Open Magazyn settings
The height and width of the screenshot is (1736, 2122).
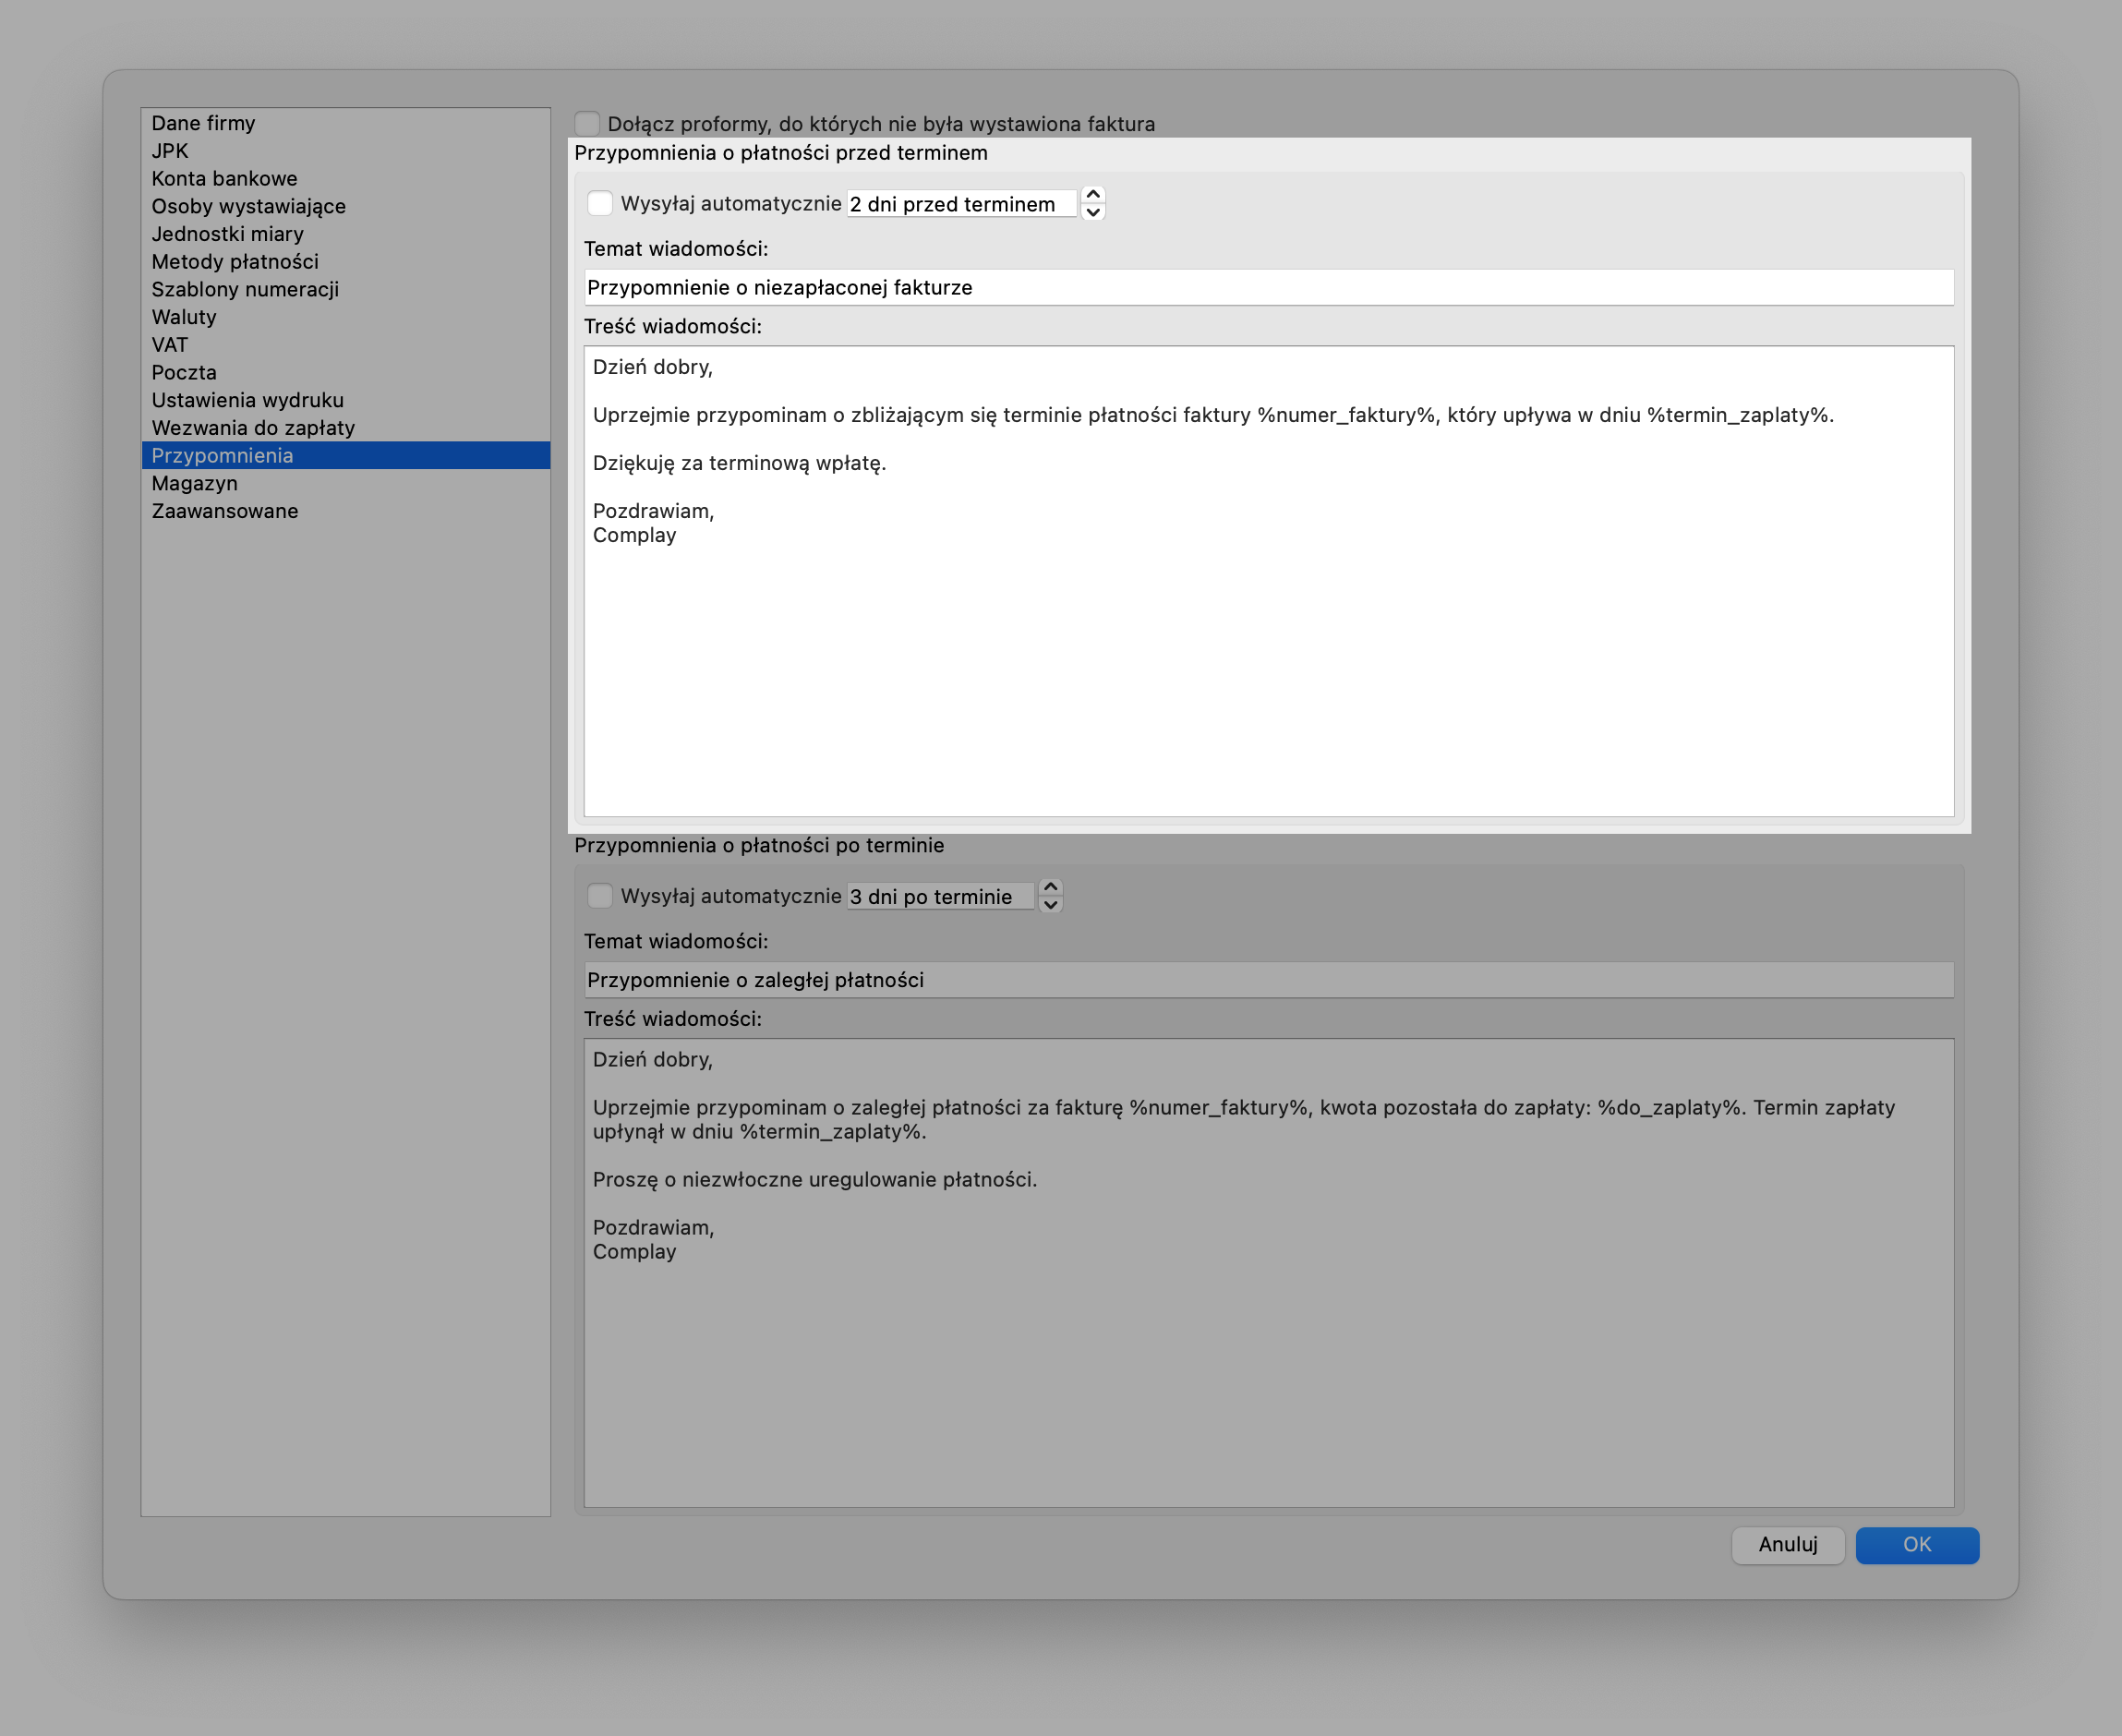click(345, 483)
